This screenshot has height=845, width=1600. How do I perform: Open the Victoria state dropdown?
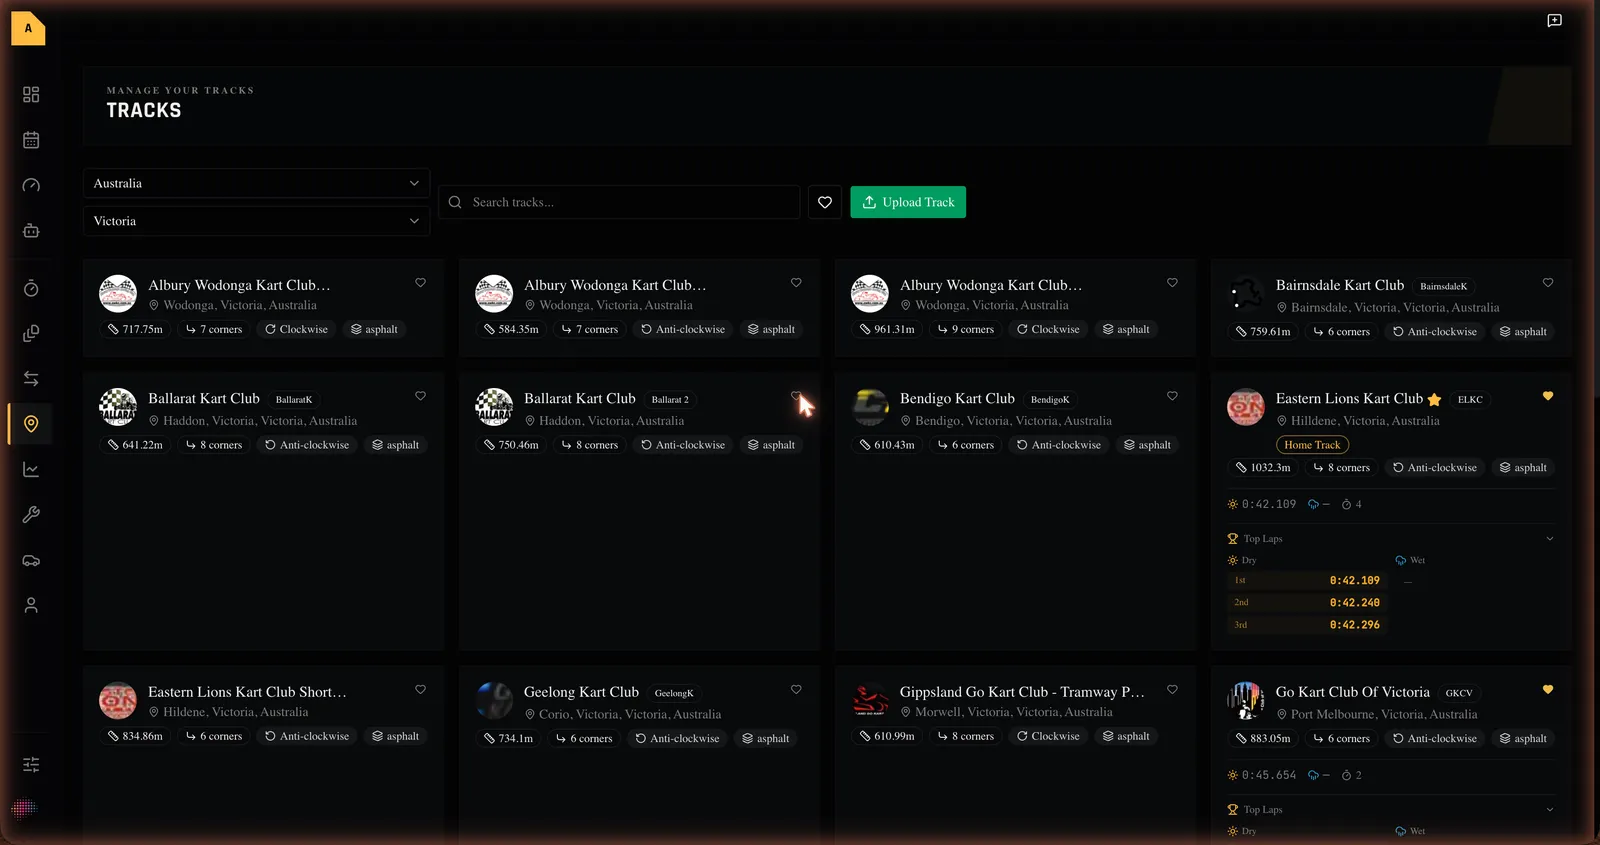[257, 221]
